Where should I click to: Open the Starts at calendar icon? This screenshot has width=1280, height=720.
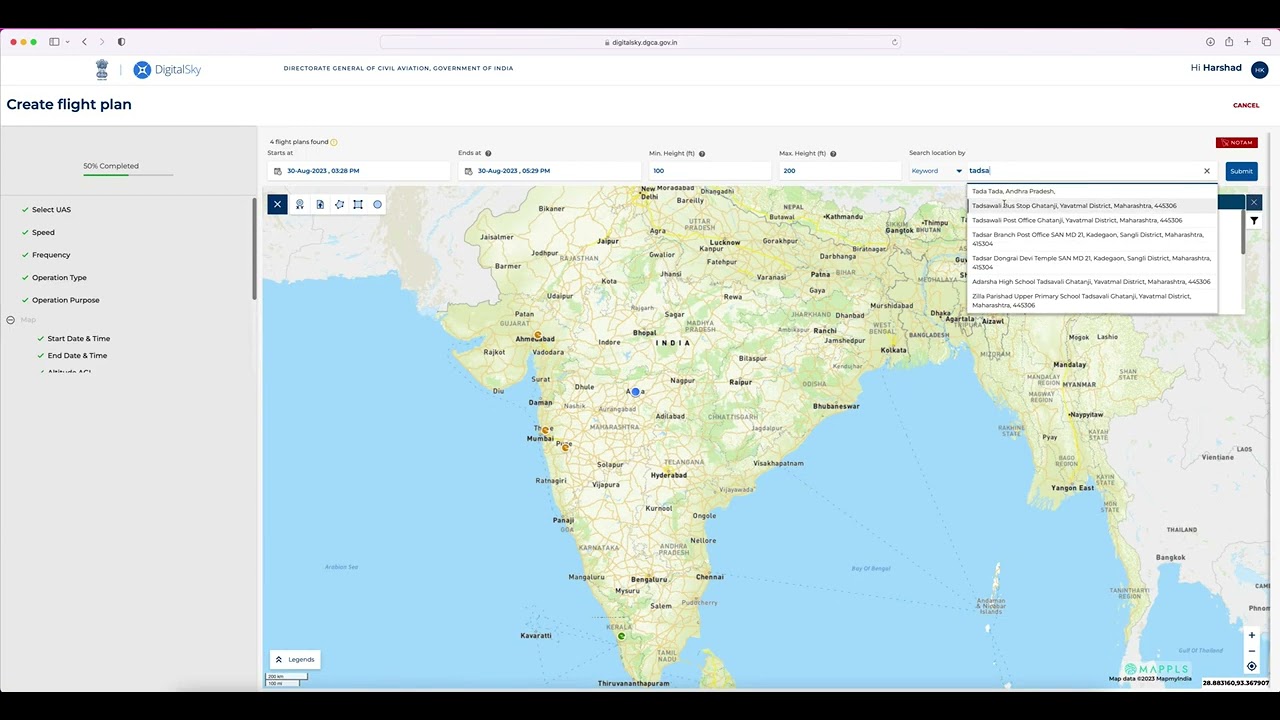(278, 171)
